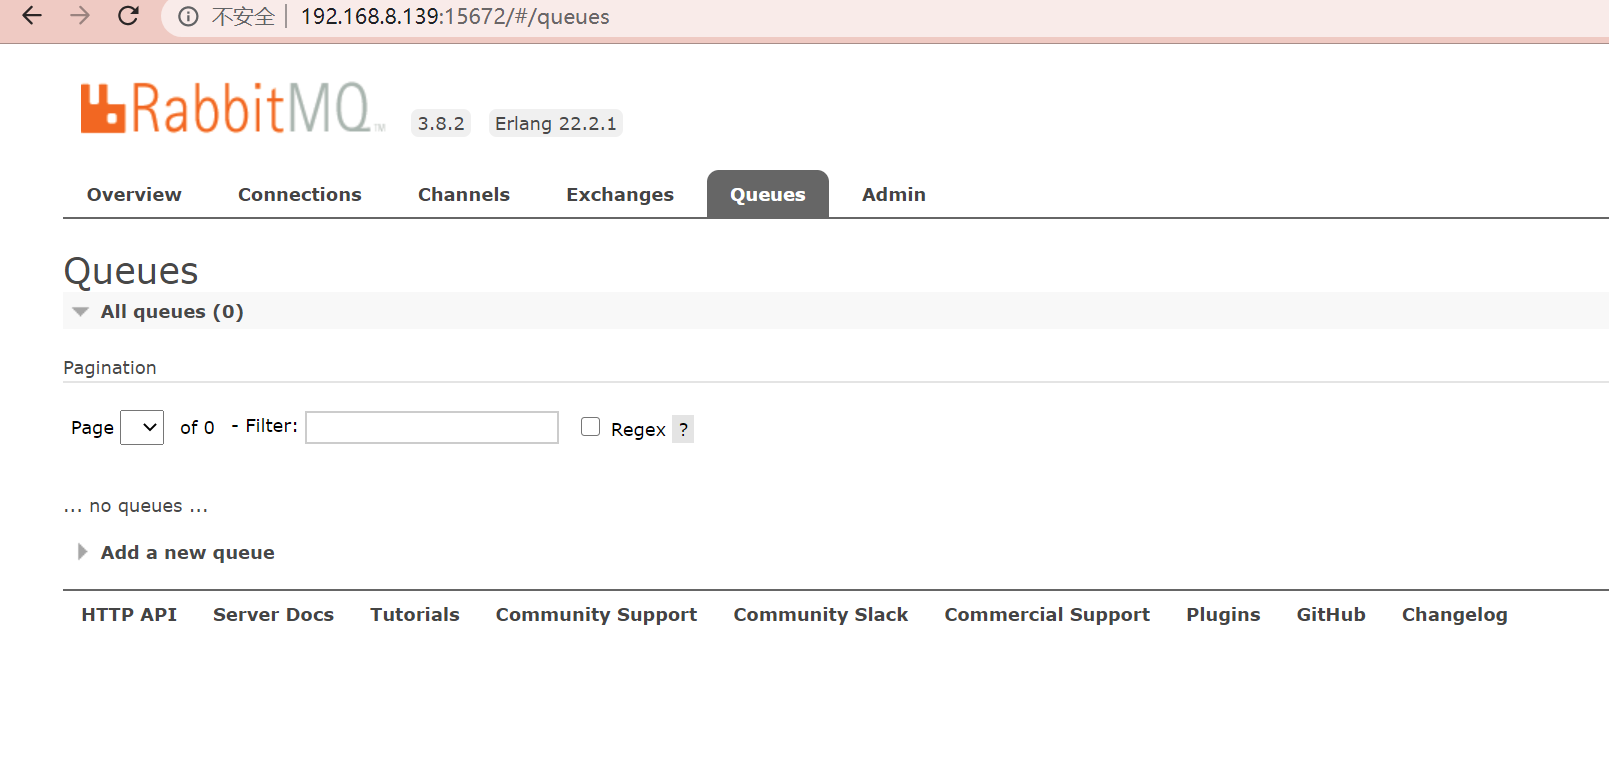
Task: Click the browser forward arrow
Action: tap(80, 16)
